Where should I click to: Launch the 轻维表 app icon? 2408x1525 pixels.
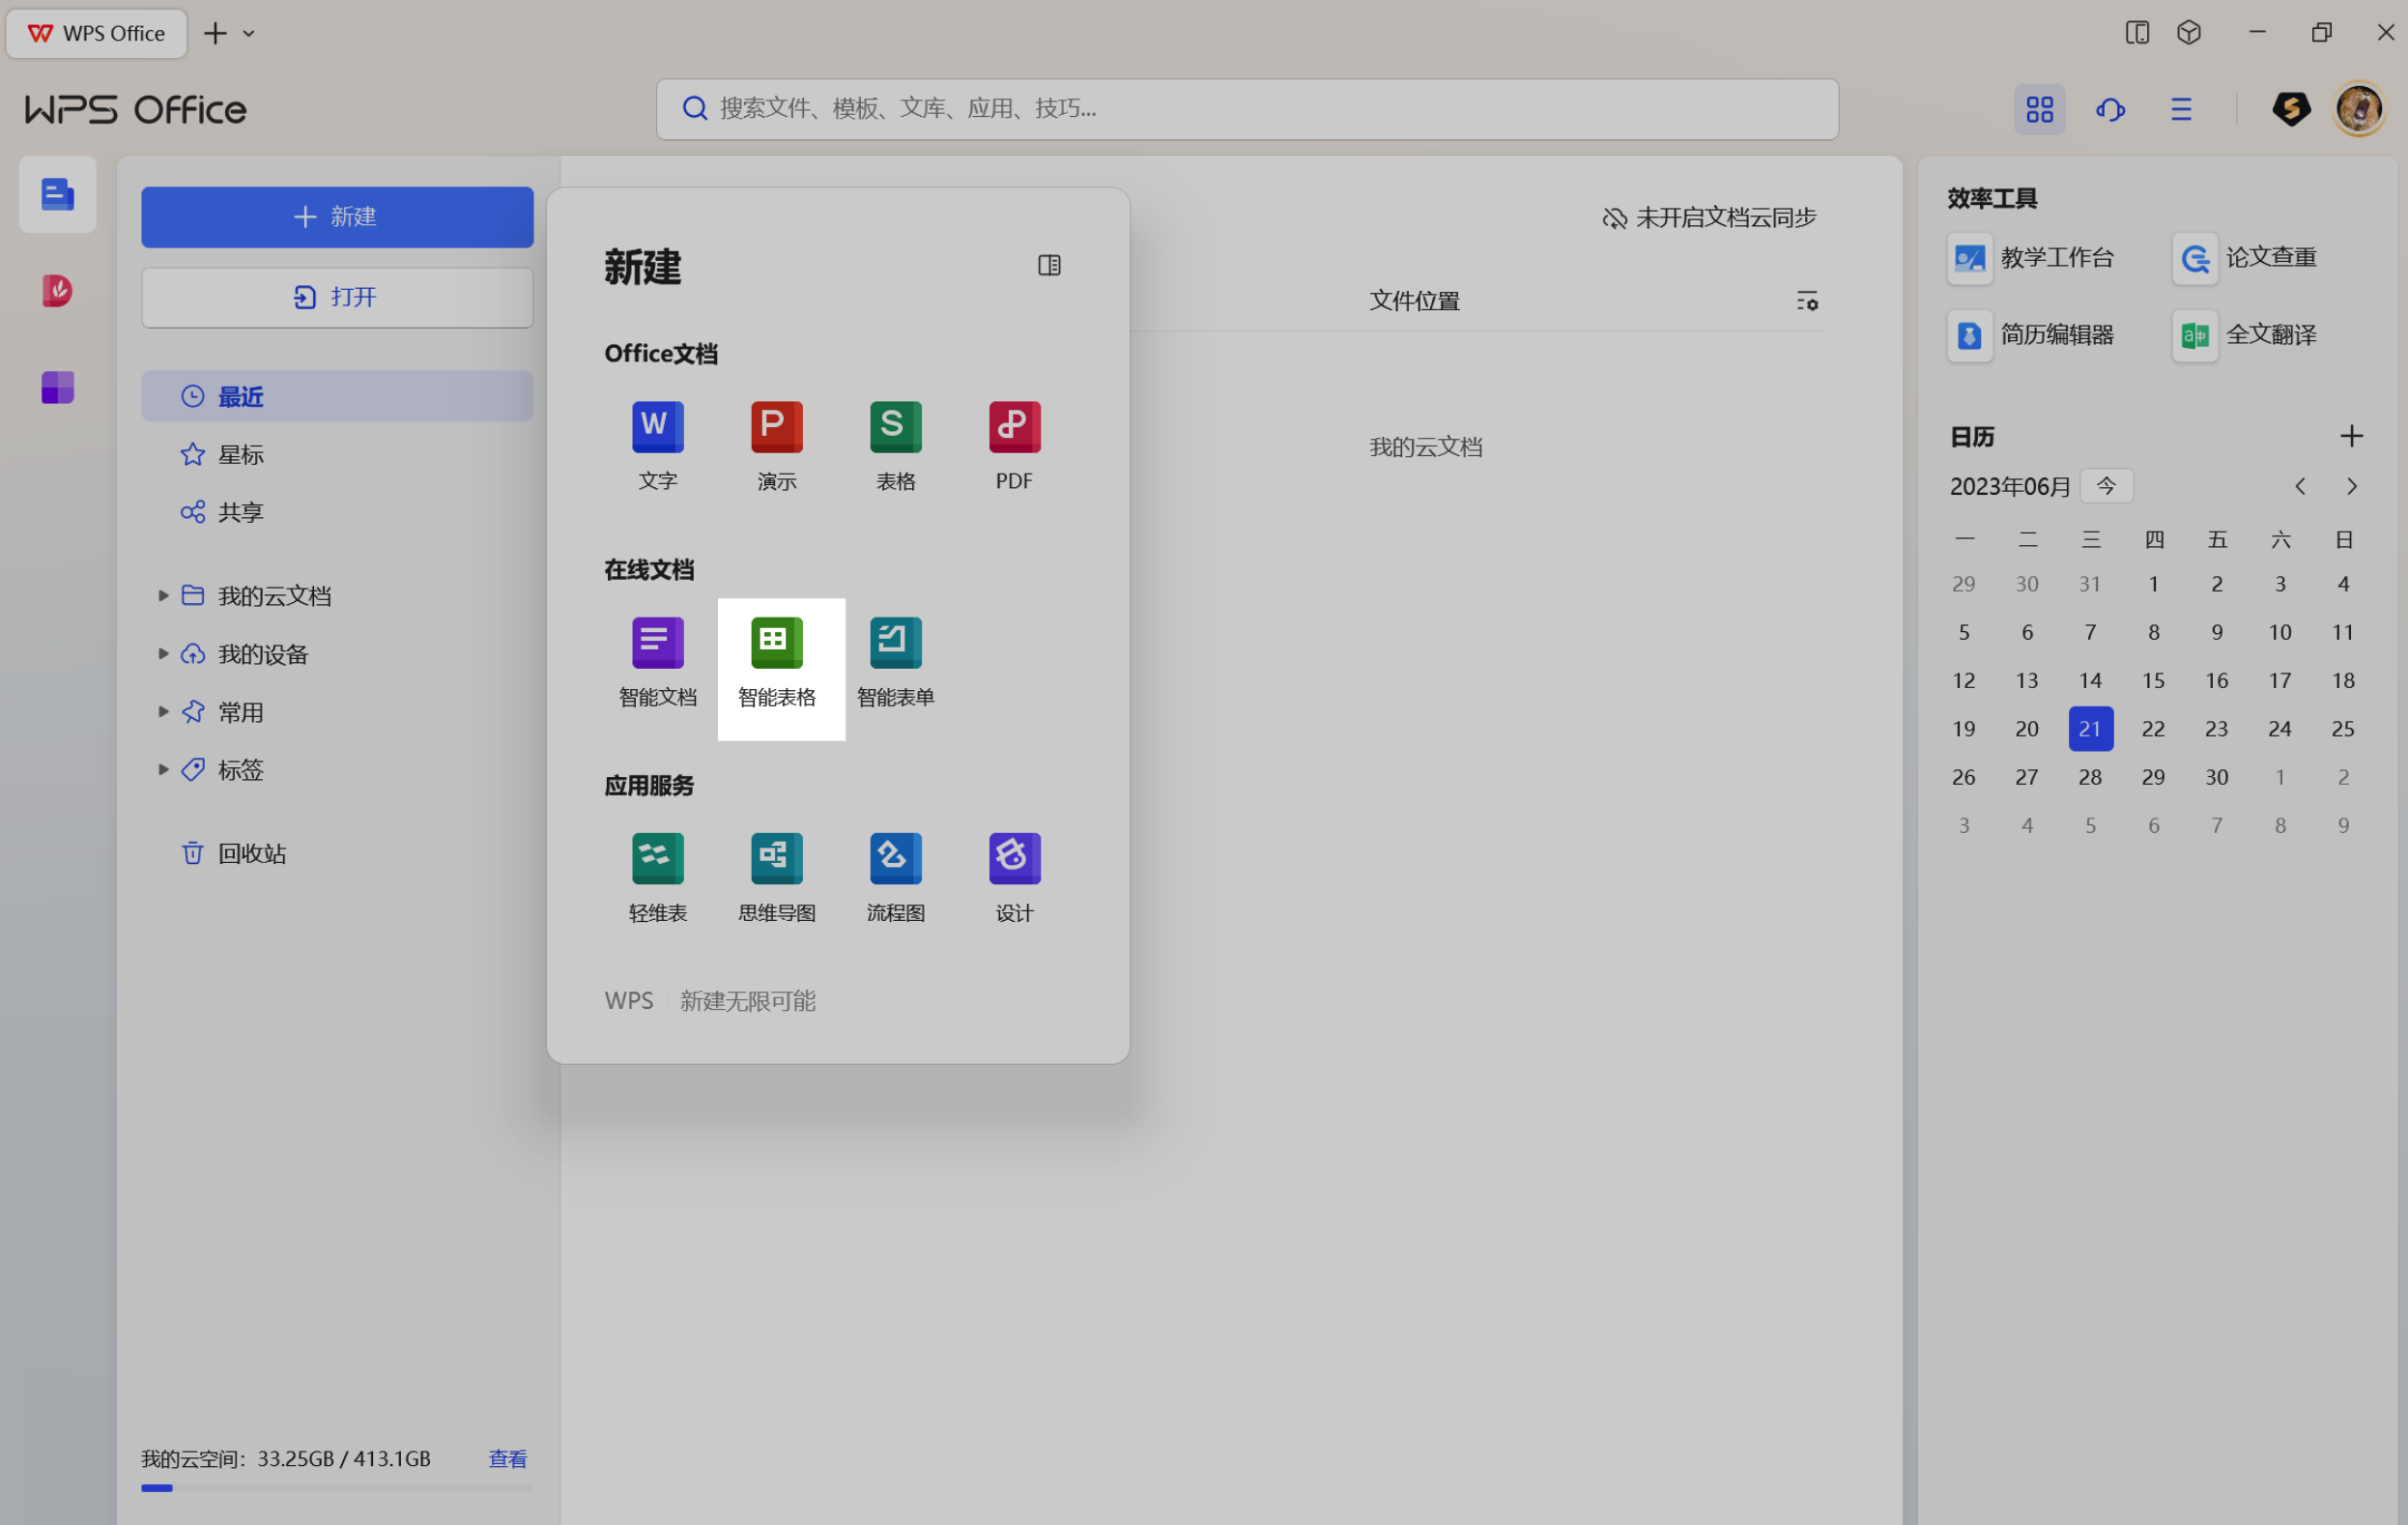(x=657, y=860)
